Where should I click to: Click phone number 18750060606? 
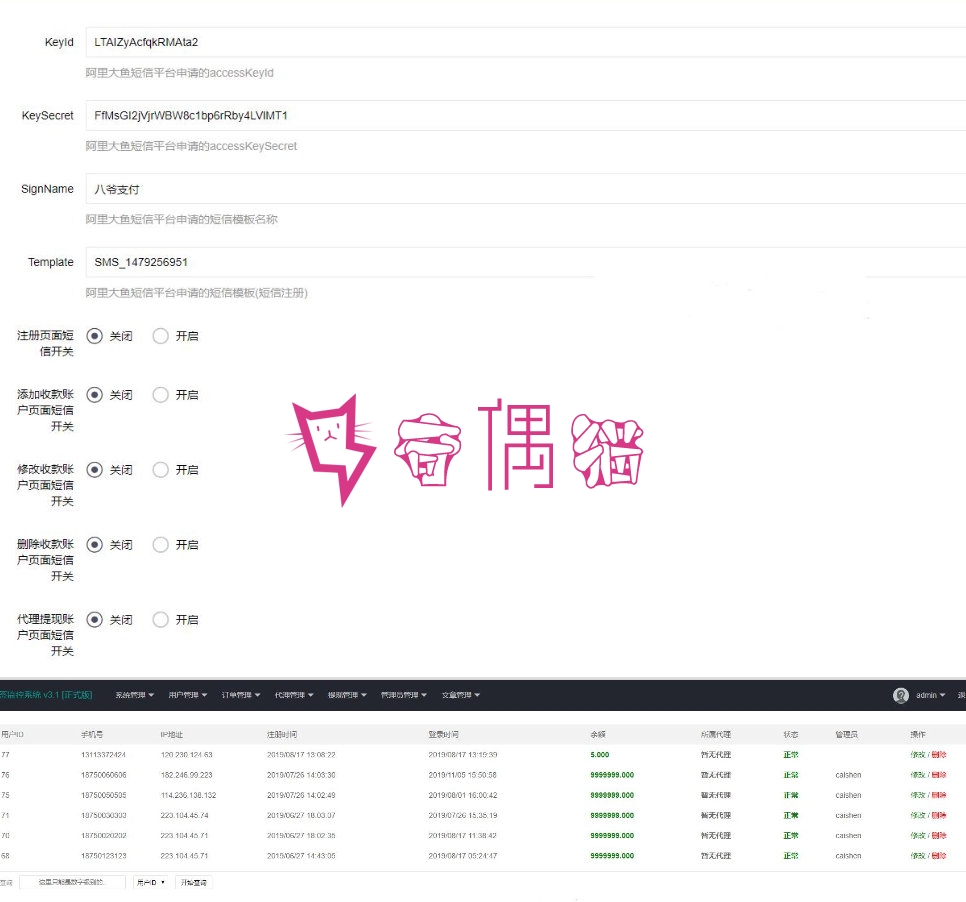click(104, 775)
